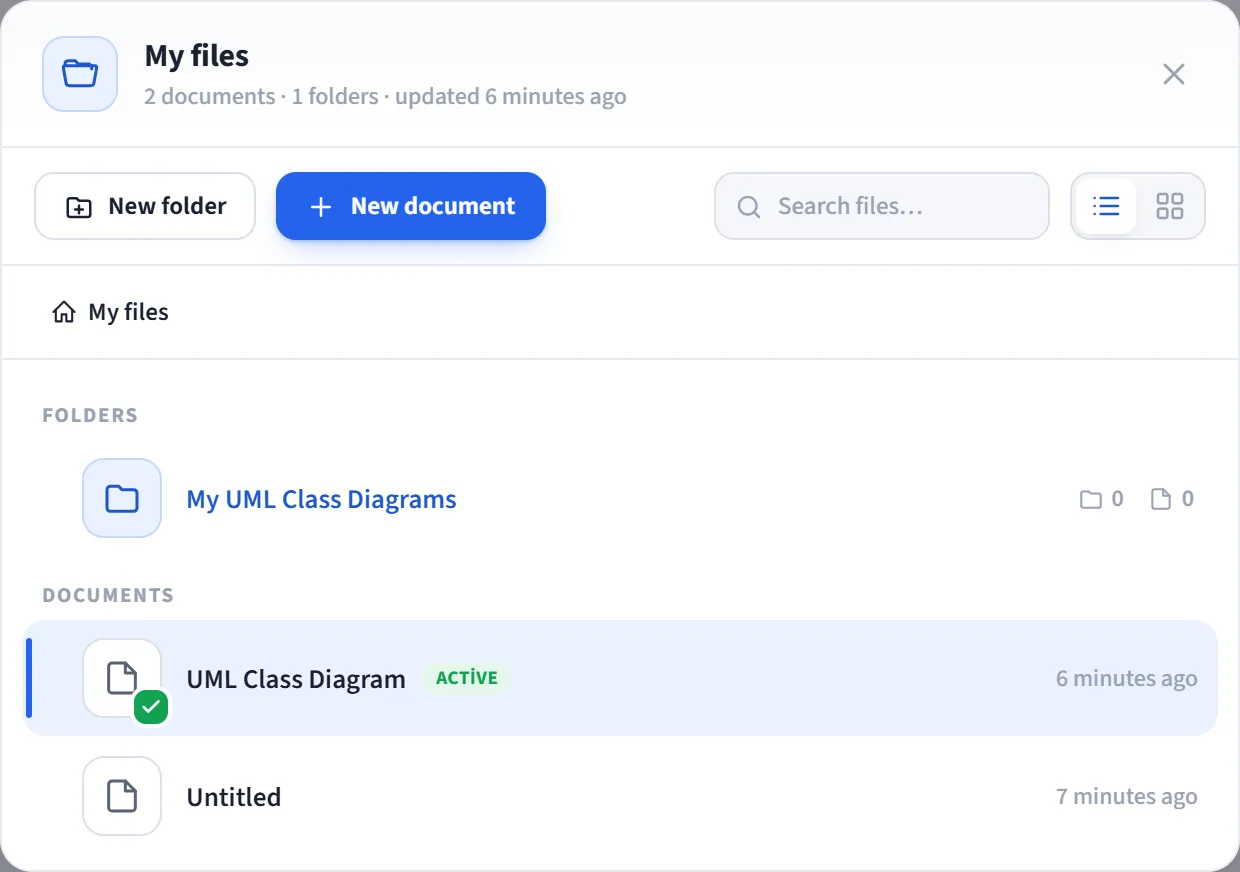Click the subfolder count icon
Image resolution: width=1240 pixels, height=872 pixels.
[x=1091, y=499]
